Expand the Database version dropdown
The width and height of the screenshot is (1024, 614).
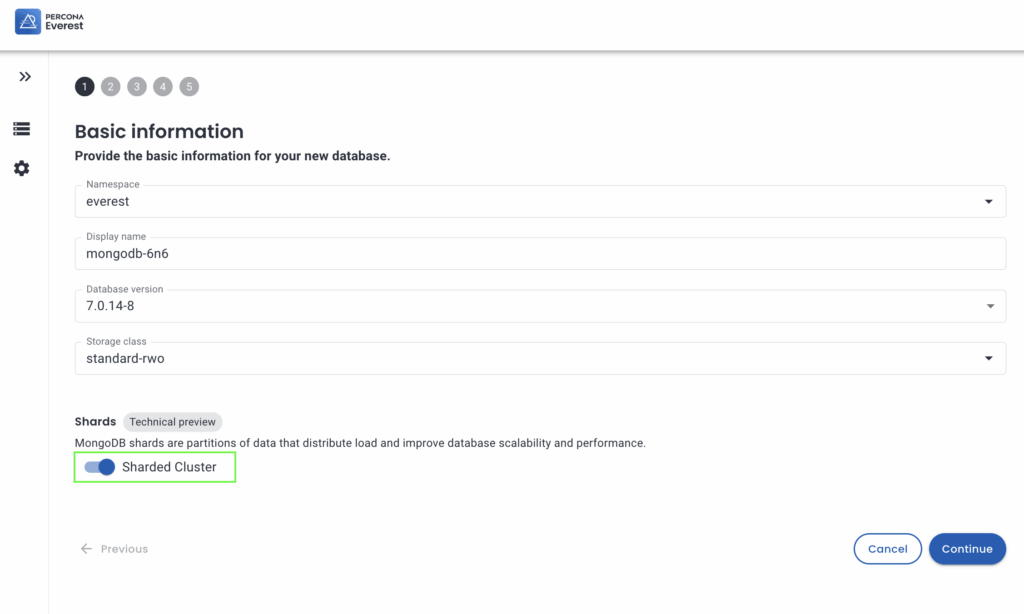point(540,306)
